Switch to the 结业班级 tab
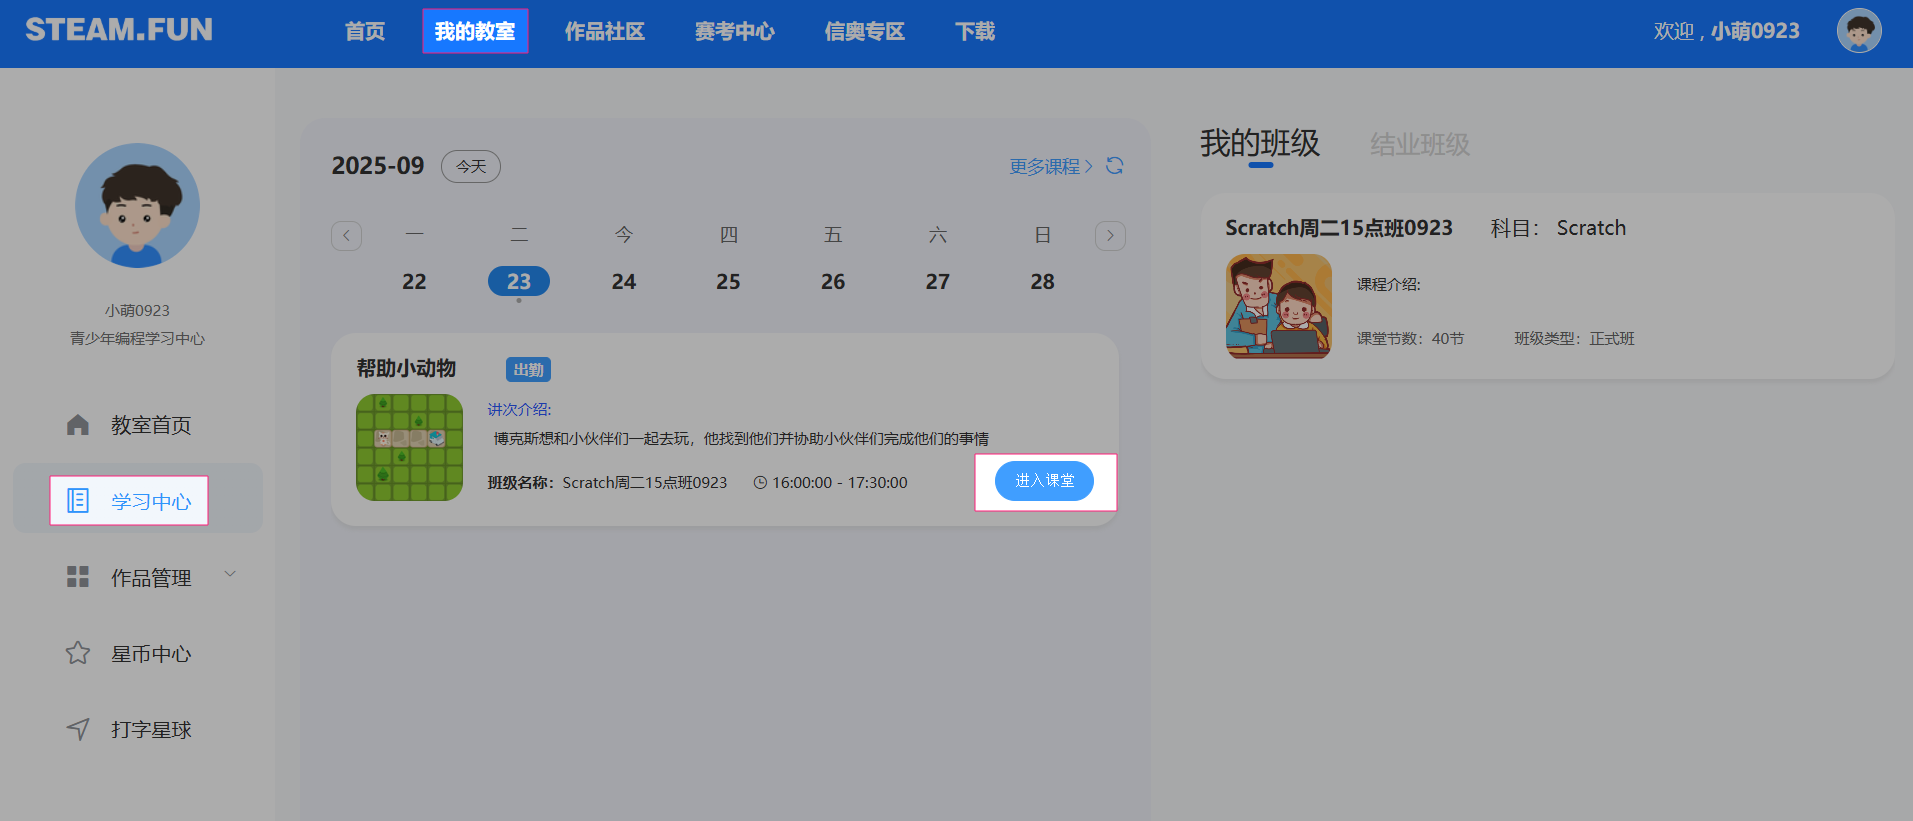1913x821 pixels. [x=1420, y=145]
